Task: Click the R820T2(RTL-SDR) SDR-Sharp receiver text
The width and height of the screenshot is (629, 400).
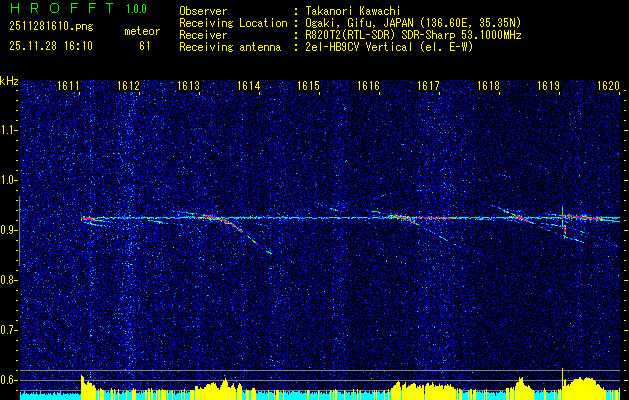Action: point(414,35)
